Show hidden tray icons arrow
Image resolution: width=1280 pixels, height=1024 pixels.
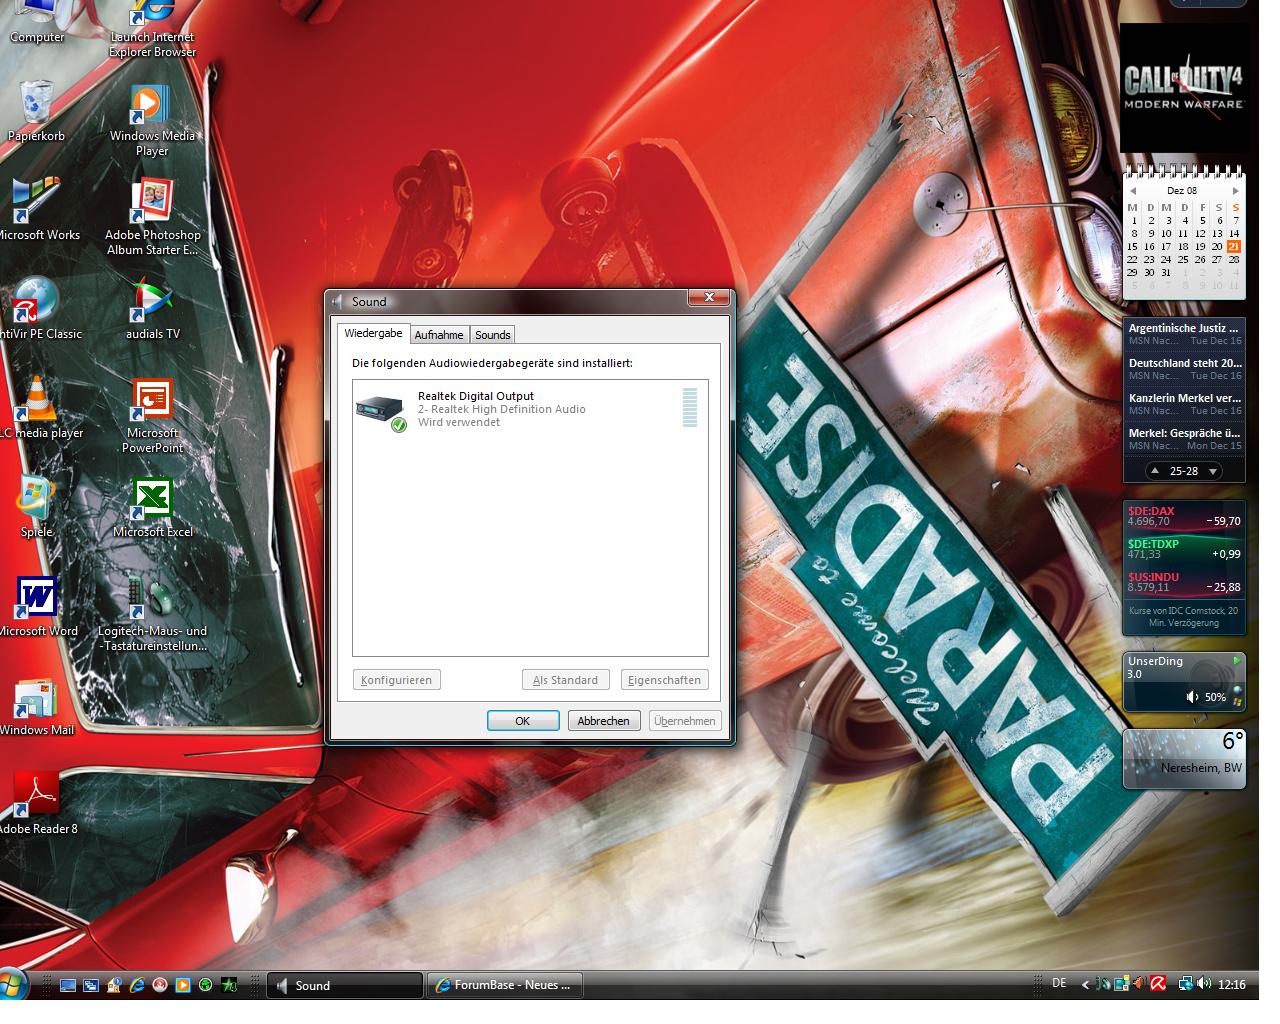(x=1086, y=985)
